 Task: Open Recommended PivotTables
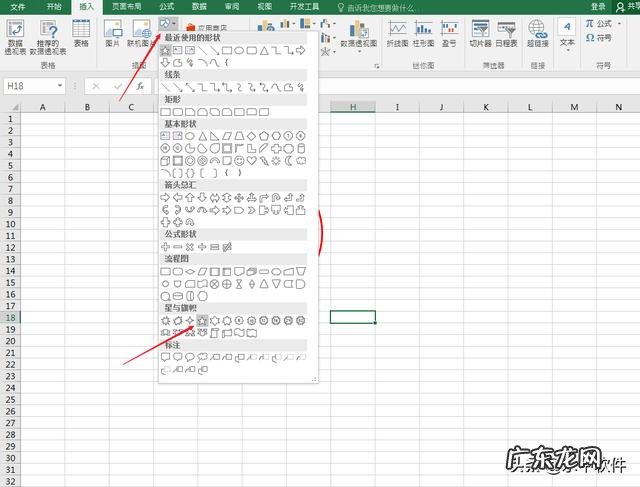tap(48, 38)
